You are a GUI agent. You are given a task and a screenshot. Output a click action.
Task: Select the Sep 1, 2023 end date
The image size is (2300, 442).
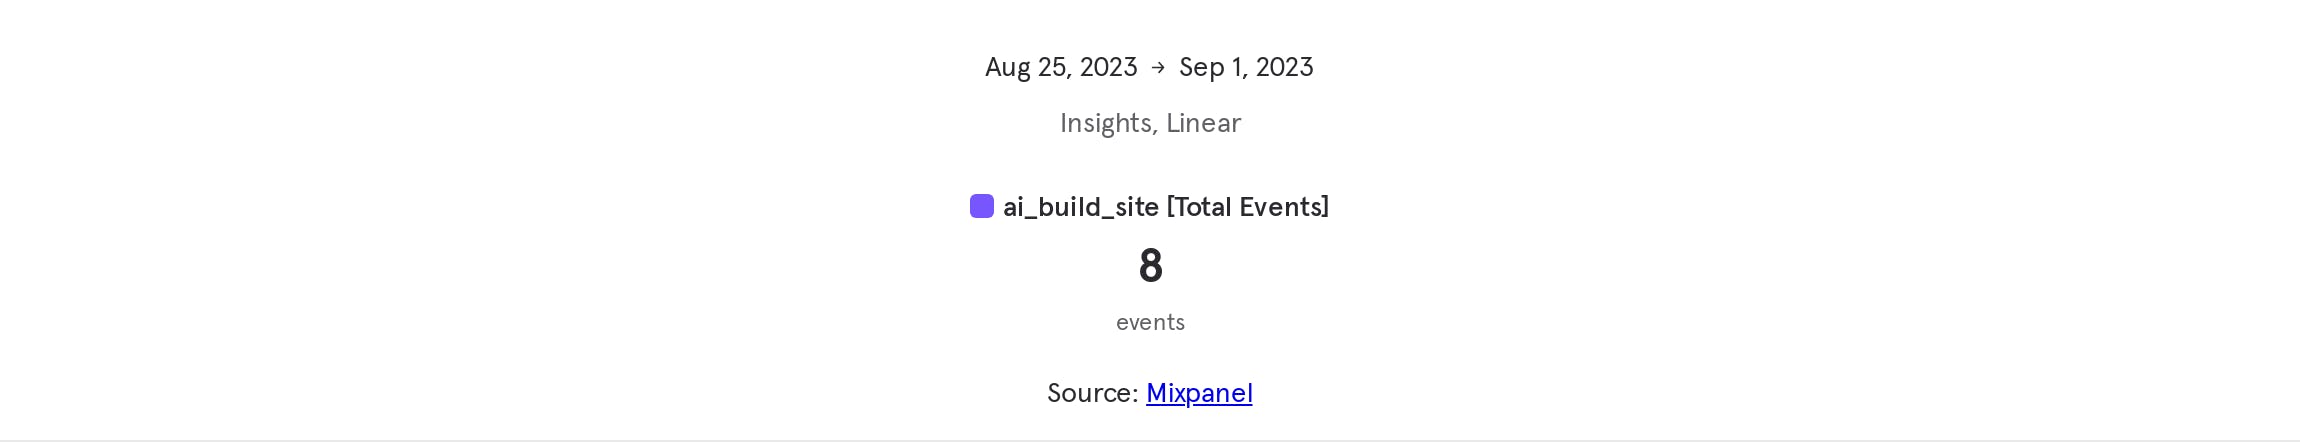pyautogui.click(x=1246, y=67)
